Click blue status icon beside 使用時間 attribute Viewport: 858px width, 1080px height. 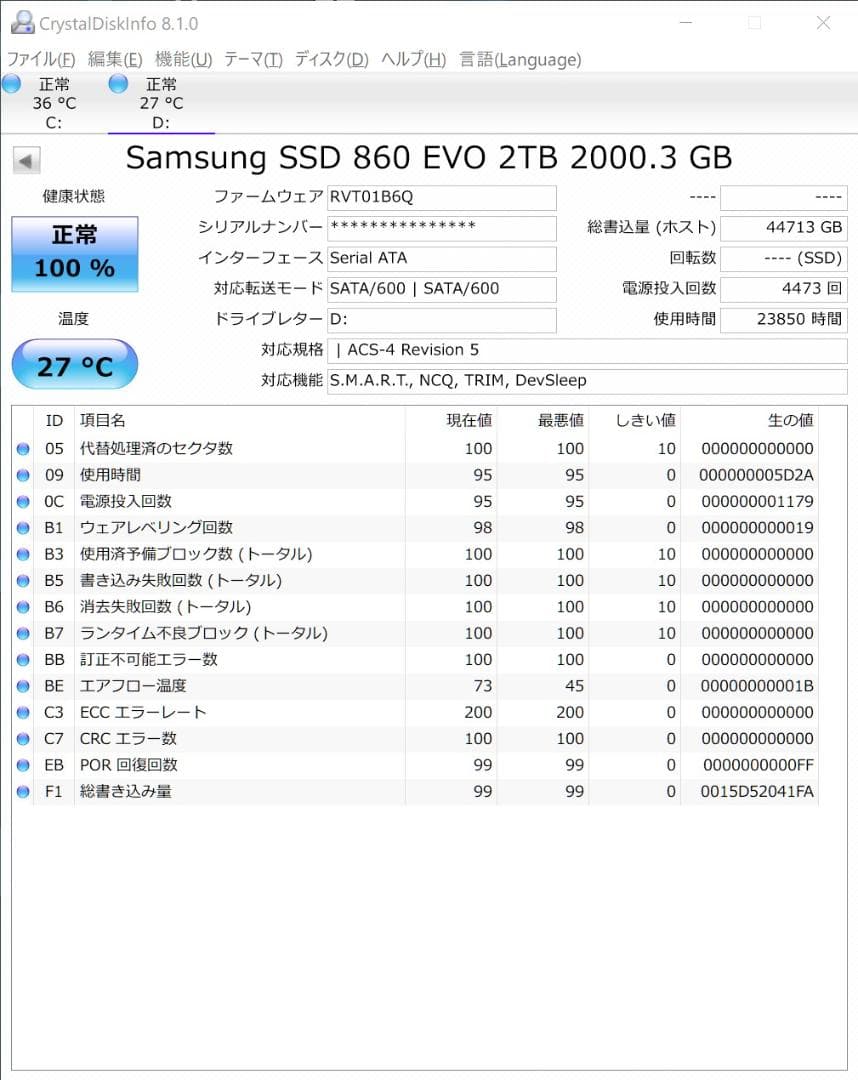[22, 475]
